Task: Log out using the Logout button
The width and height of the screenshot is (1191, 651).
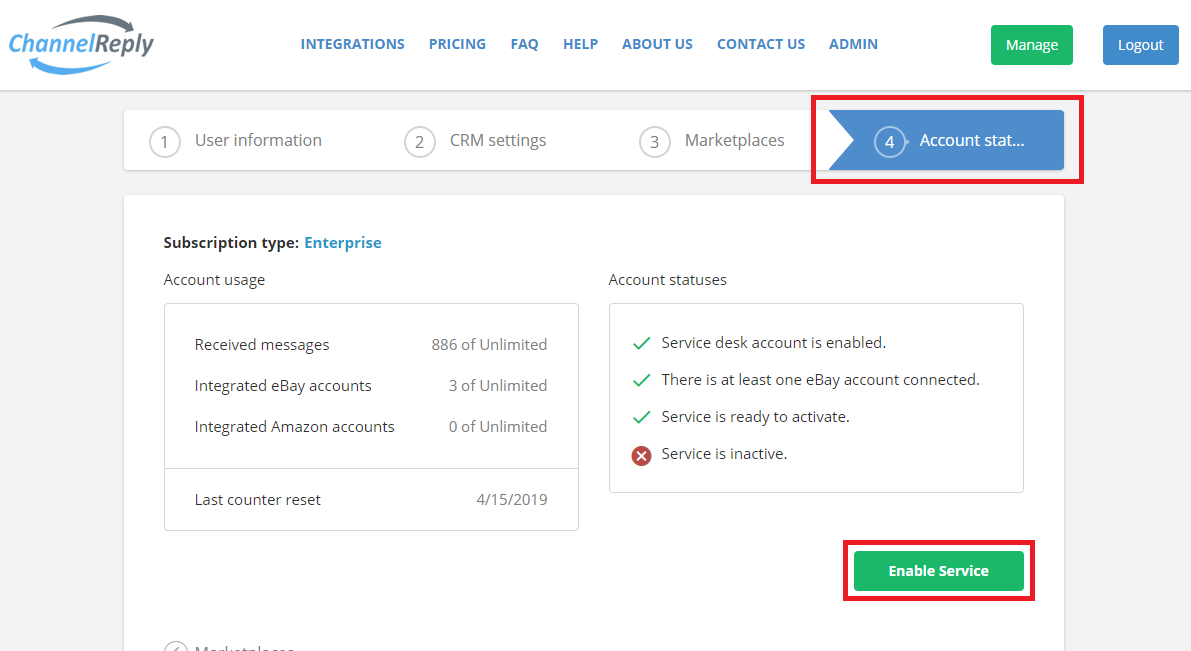Action: 1140,45
